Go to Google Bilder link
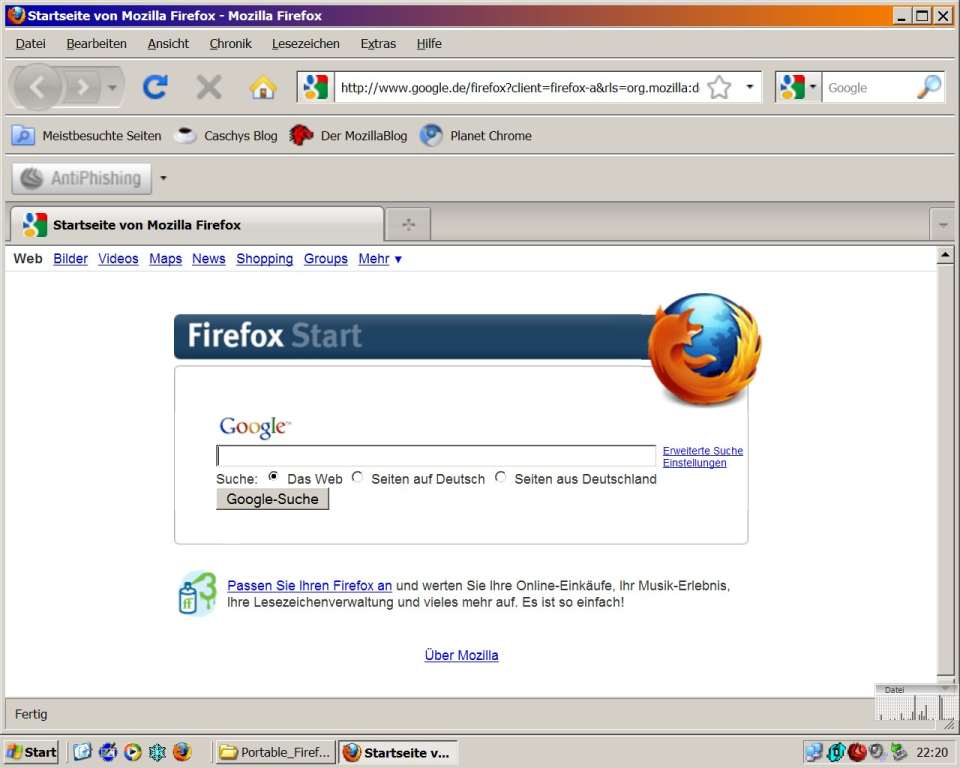Viewport: 960px width, 768px height. point(70,258)
